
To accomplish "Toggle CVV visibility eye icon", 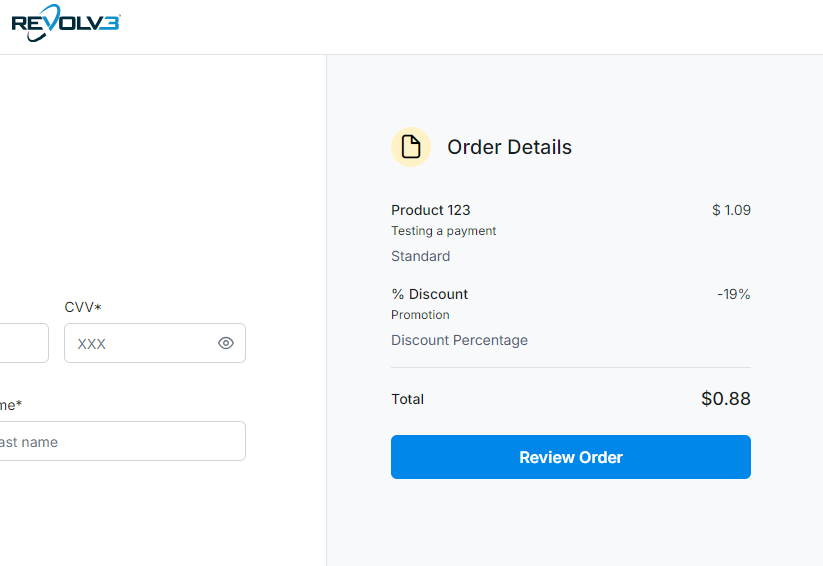I will pyautogui.click(x=226, y=343).
